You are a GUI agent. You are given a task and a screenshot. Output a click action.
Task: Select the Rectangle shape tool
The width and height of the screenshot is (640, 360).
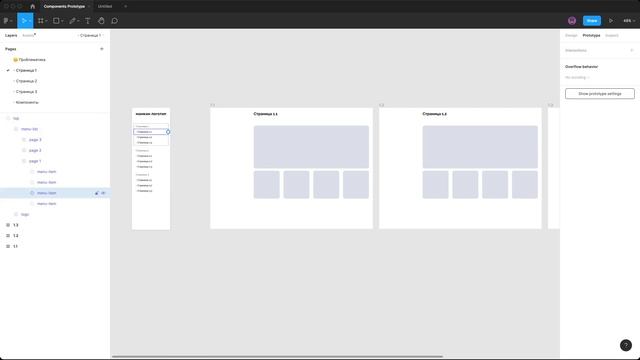click(x=56, y=21)
